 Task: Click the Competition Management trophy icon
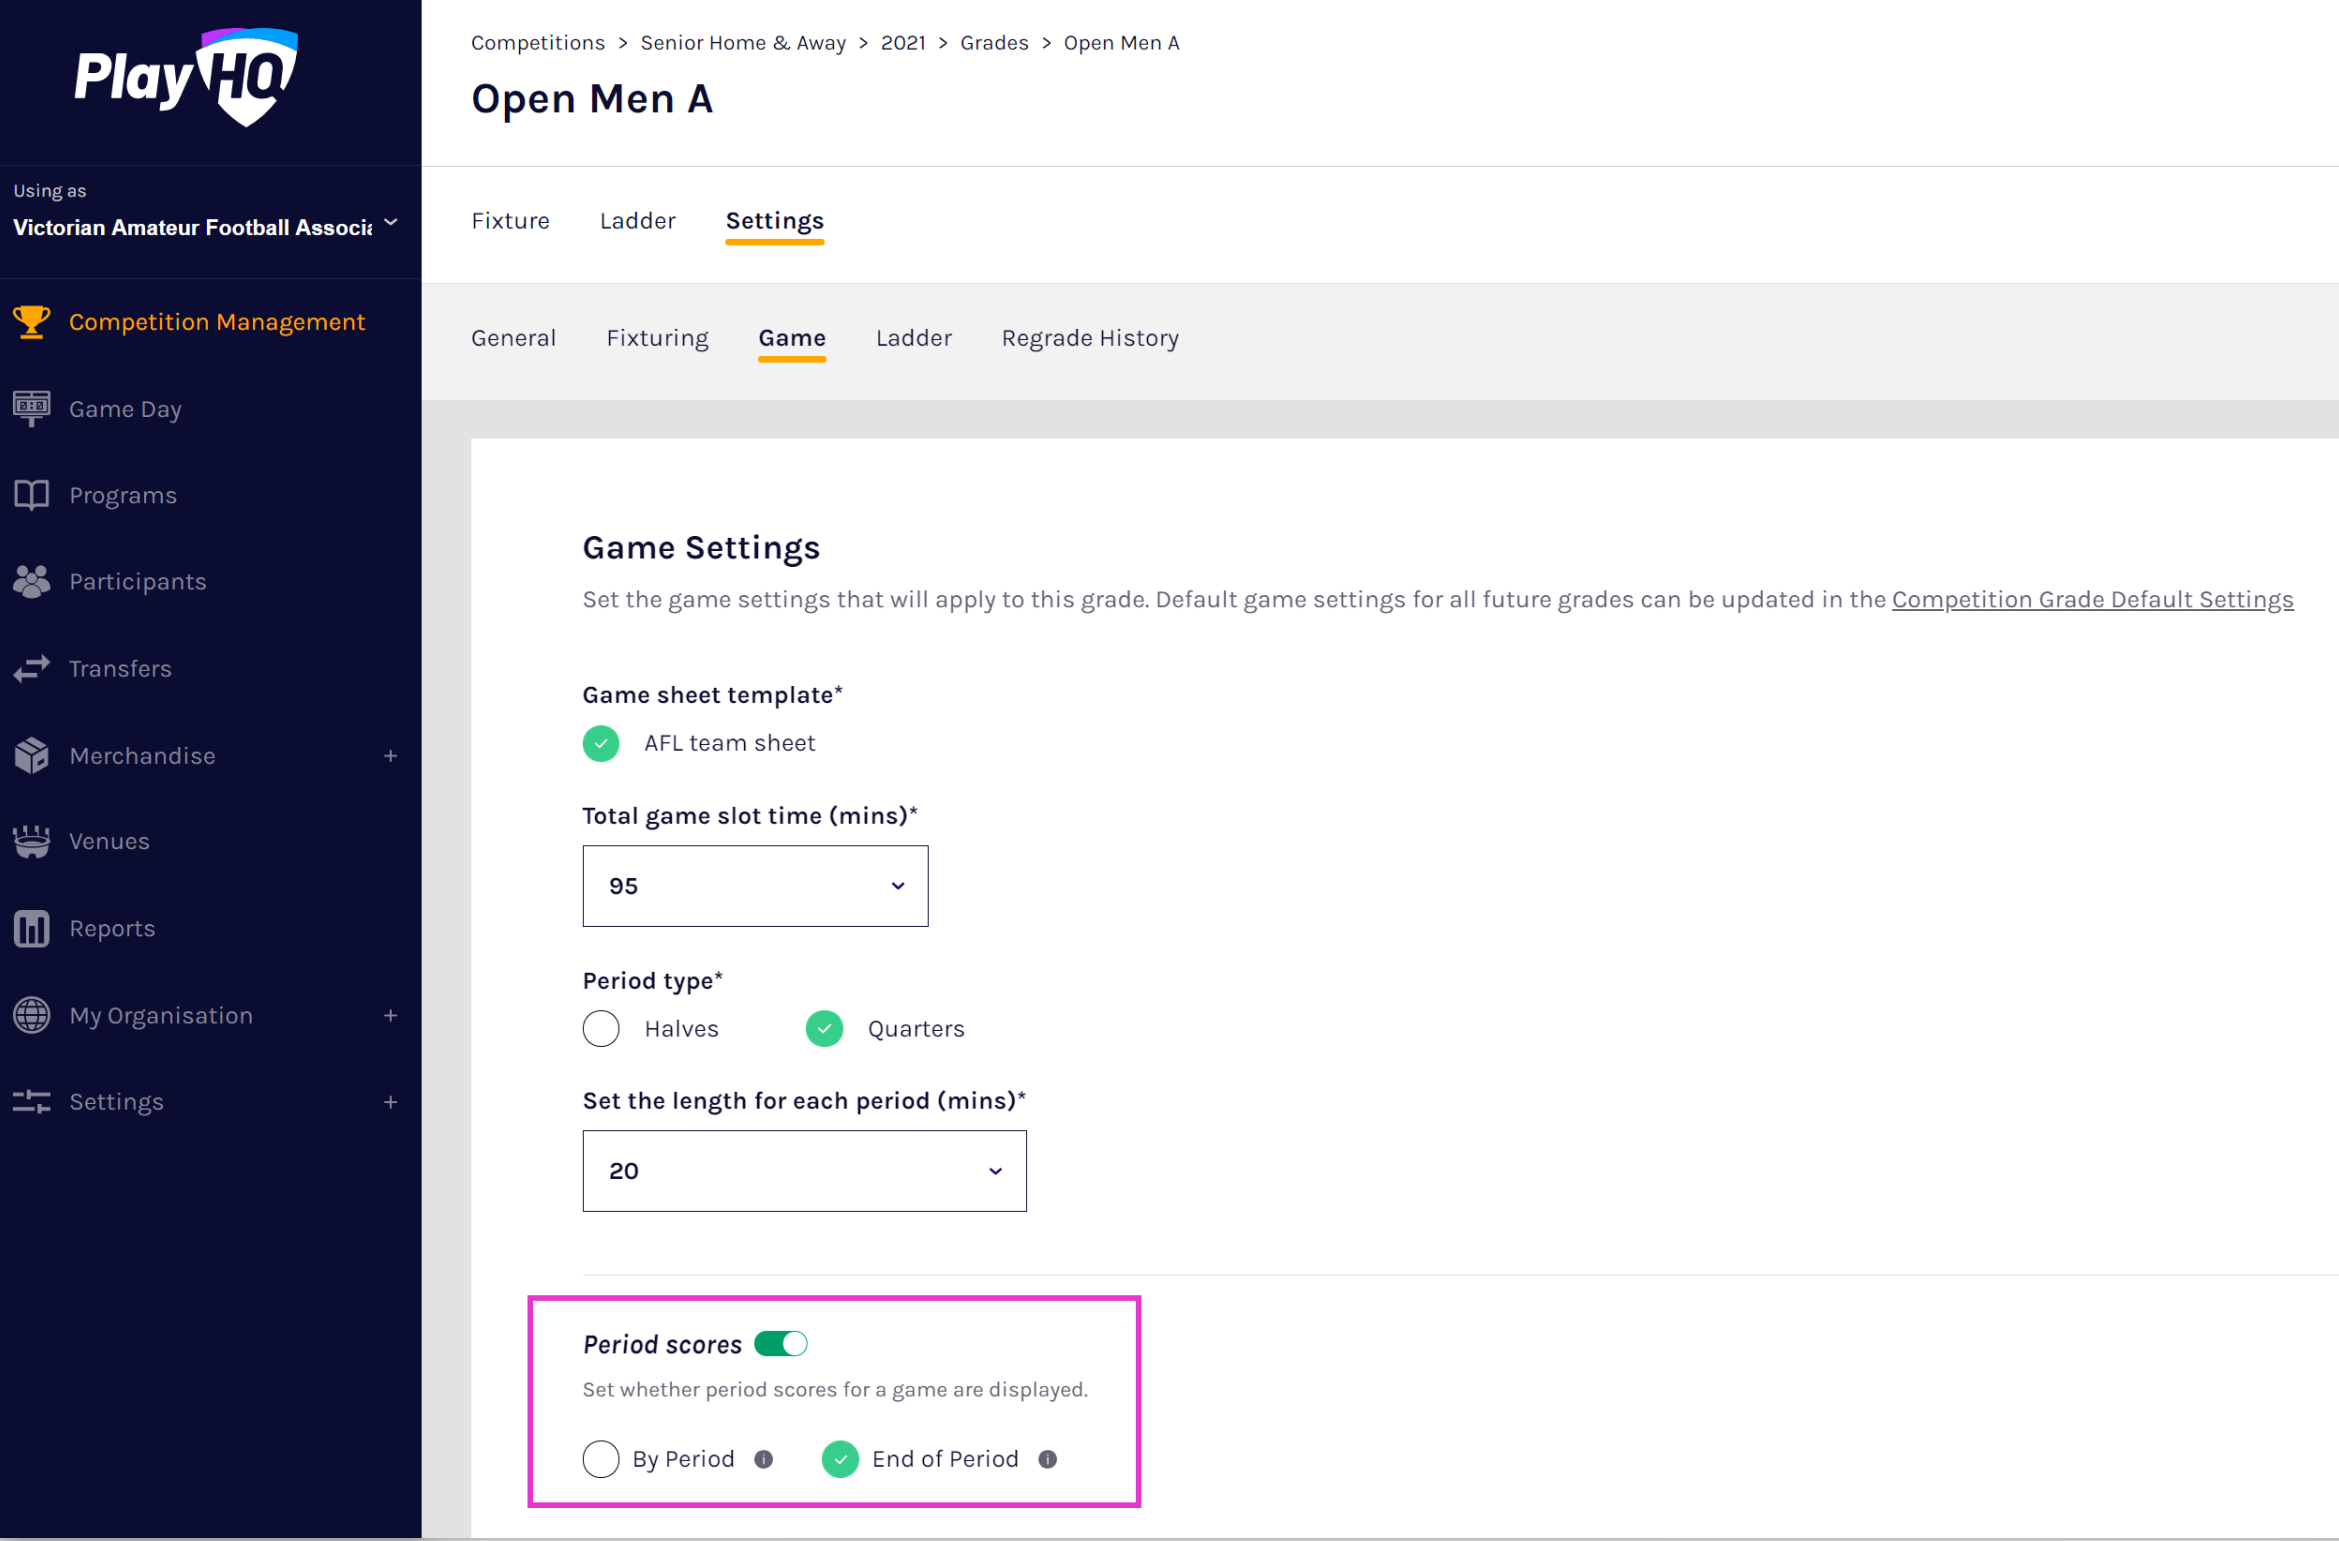coord(31,322)
